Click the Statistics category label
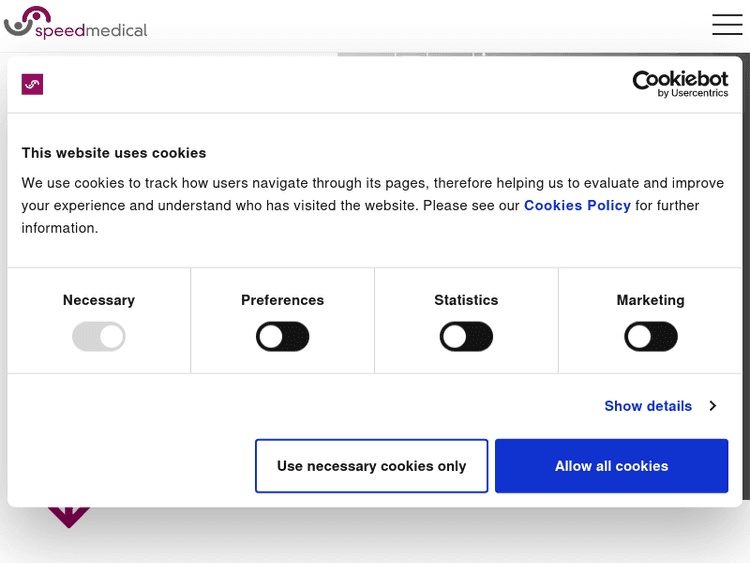The height and width of the screenshot is (563, 750). pyautogui.click(x=466, y=300)
